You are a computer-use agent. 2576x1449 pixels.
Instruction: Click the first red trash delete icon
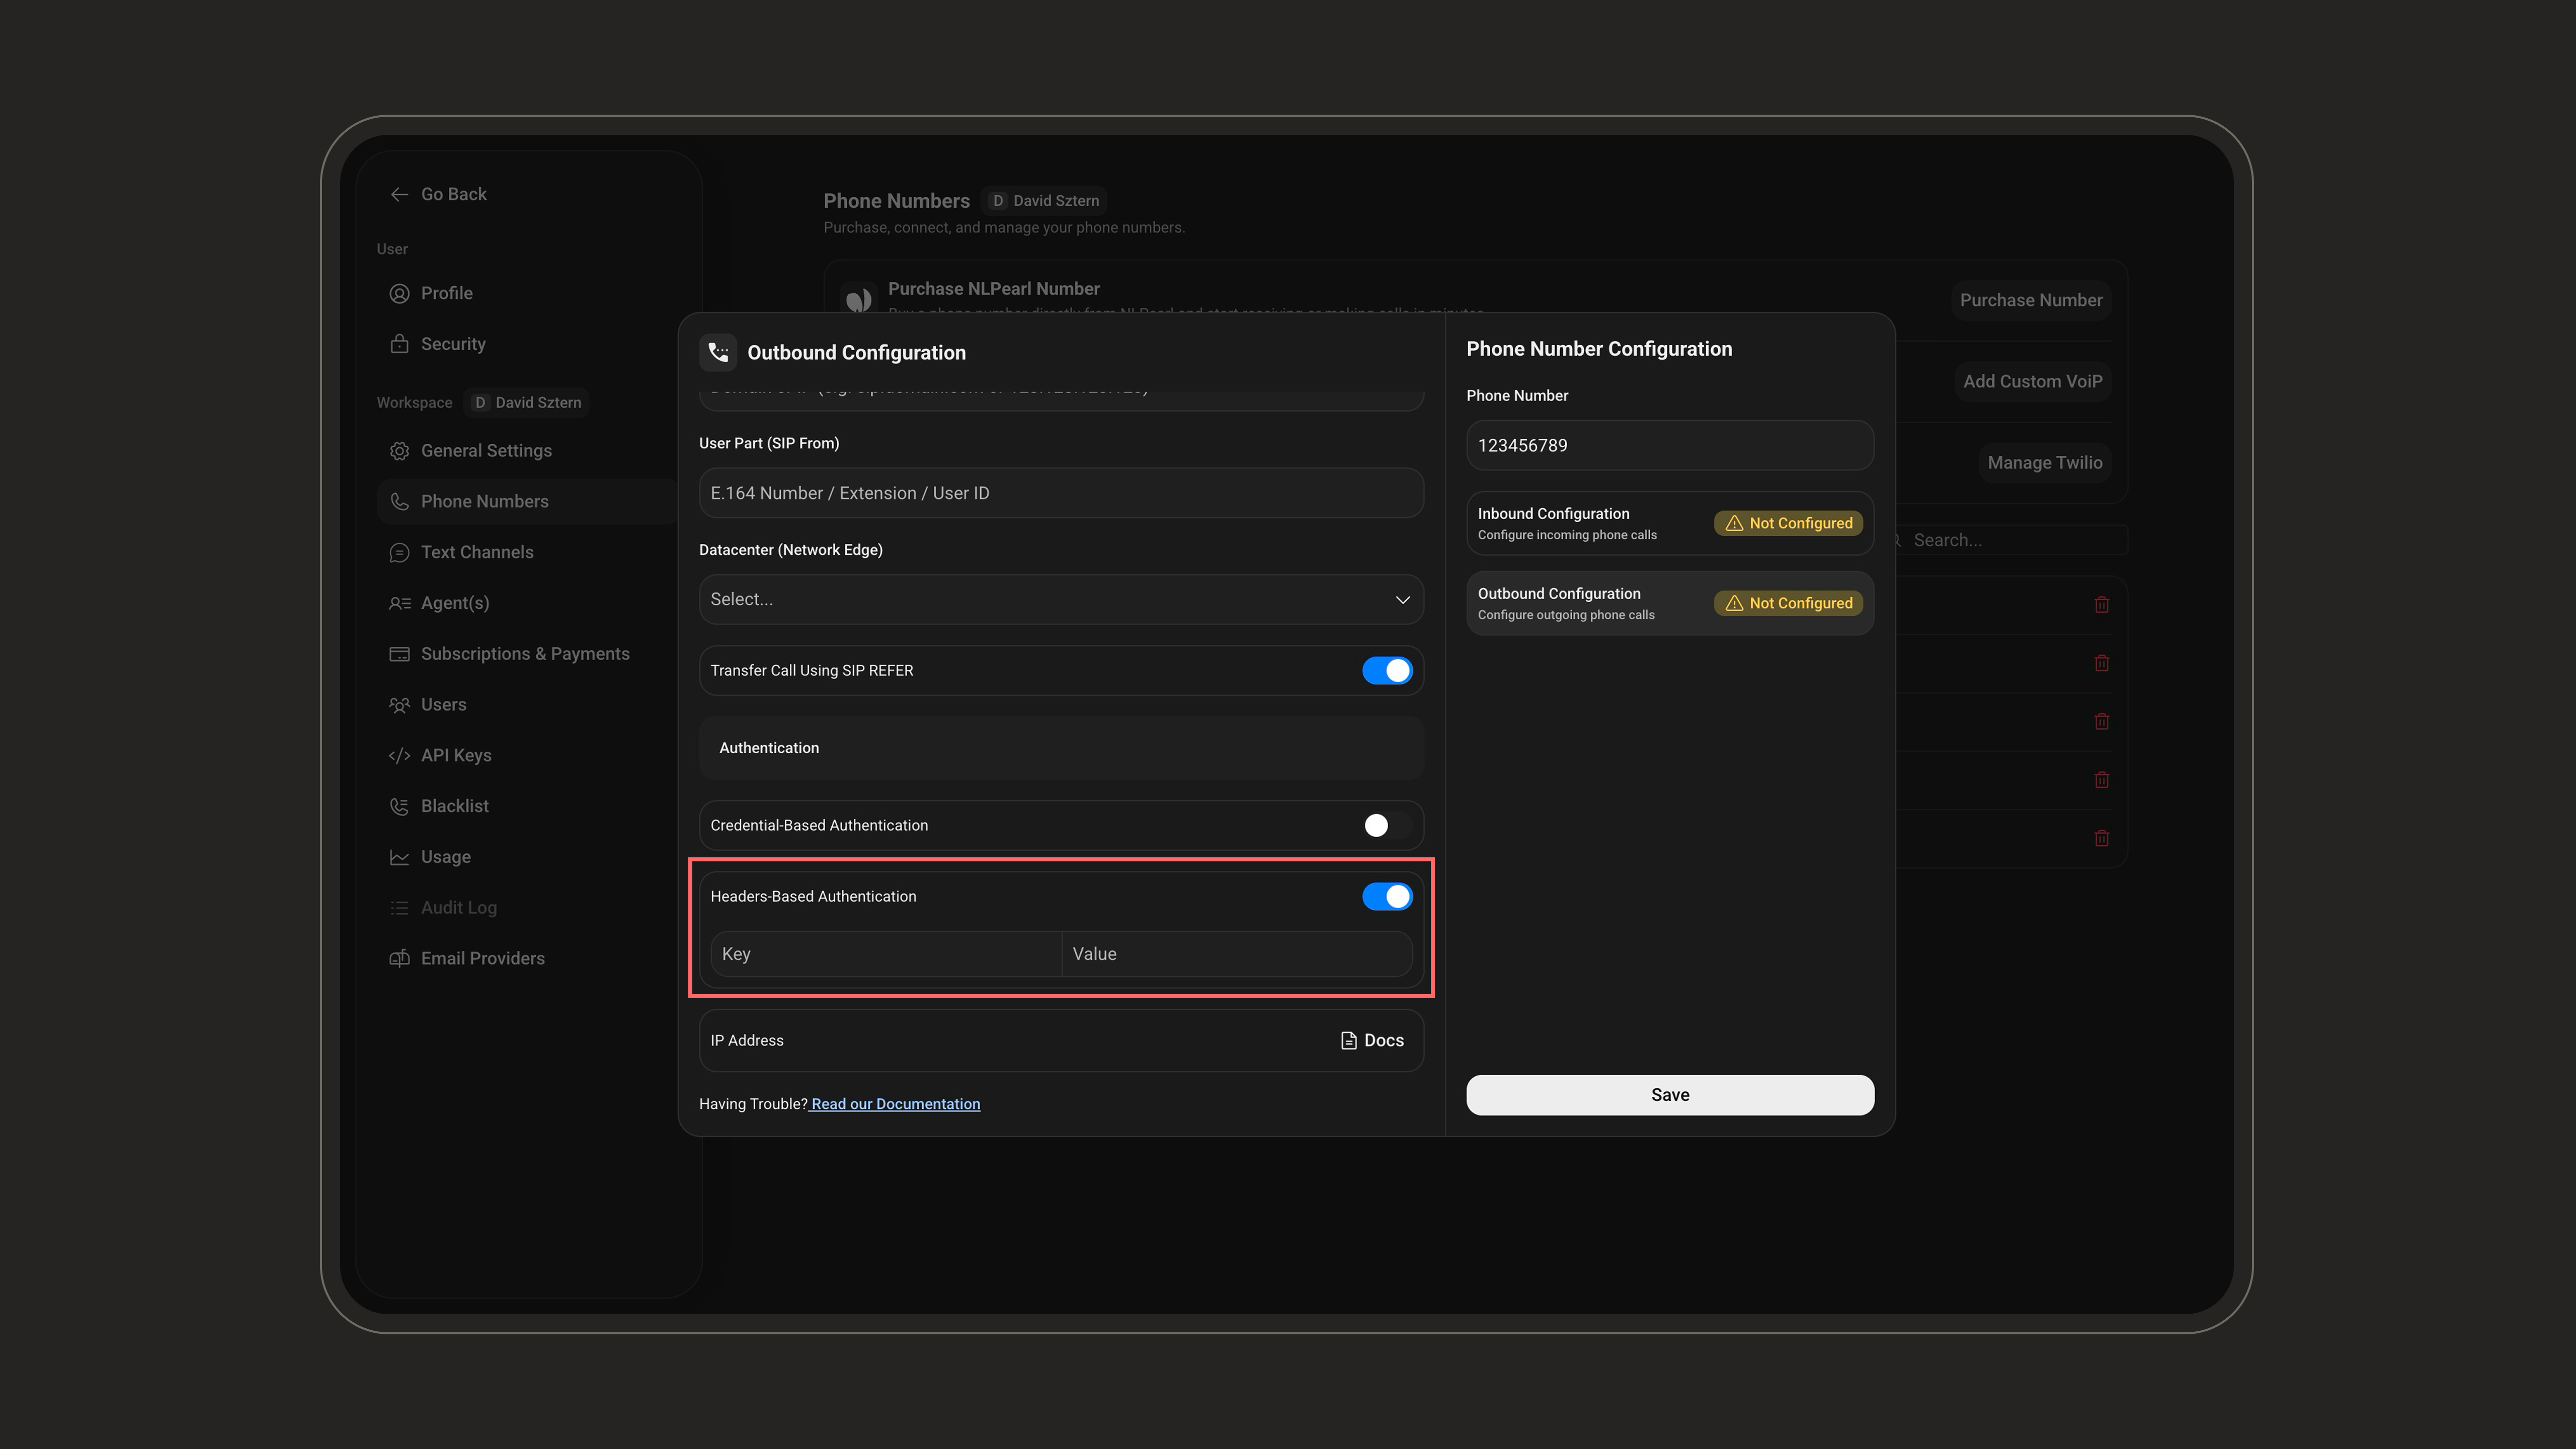point(2101,605)
